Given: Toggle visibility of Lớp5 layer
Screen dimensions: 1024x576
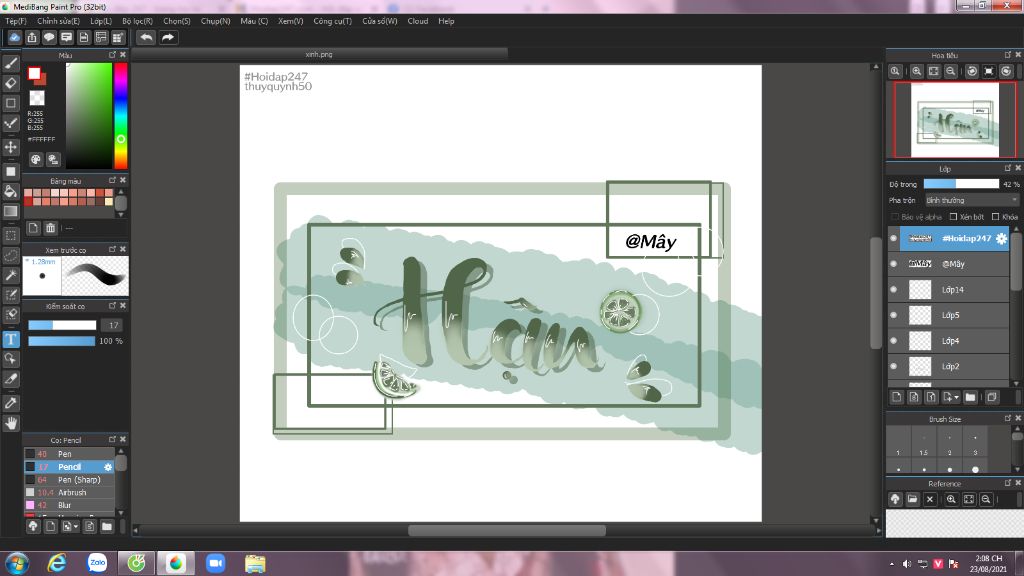Looking at the screenshot, I should pos(893,315).
